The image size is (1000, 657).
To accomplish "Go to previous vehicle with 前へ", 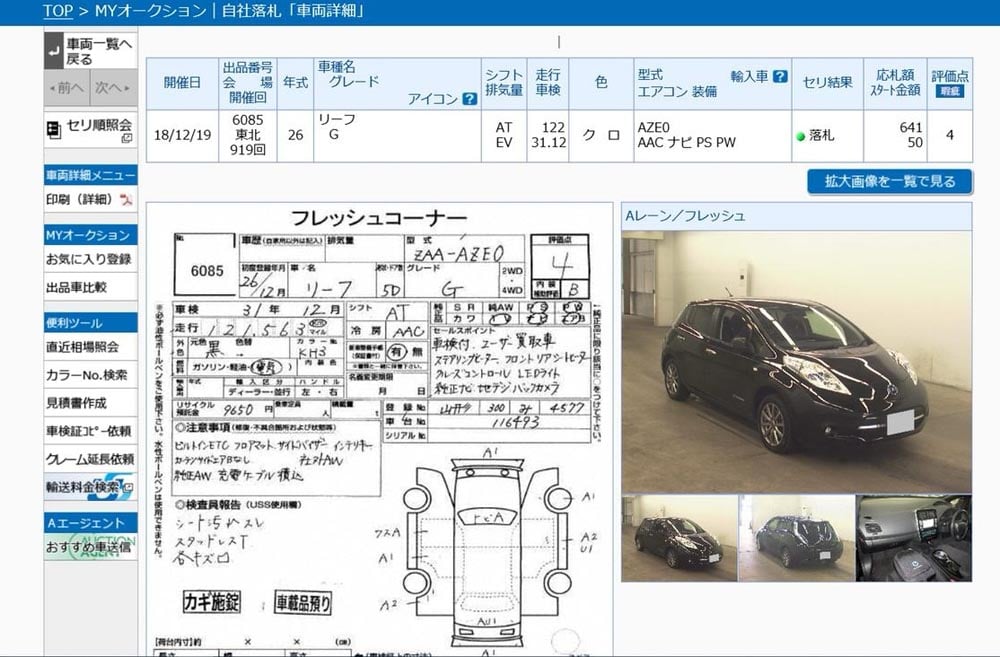I will point(67,88).
